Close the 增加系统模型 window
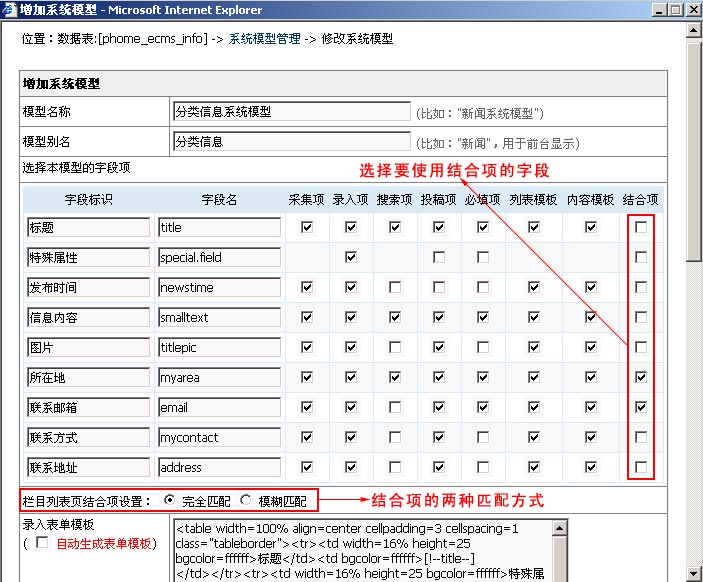Screen dimensions: 703x582 [x=692, y=10]
